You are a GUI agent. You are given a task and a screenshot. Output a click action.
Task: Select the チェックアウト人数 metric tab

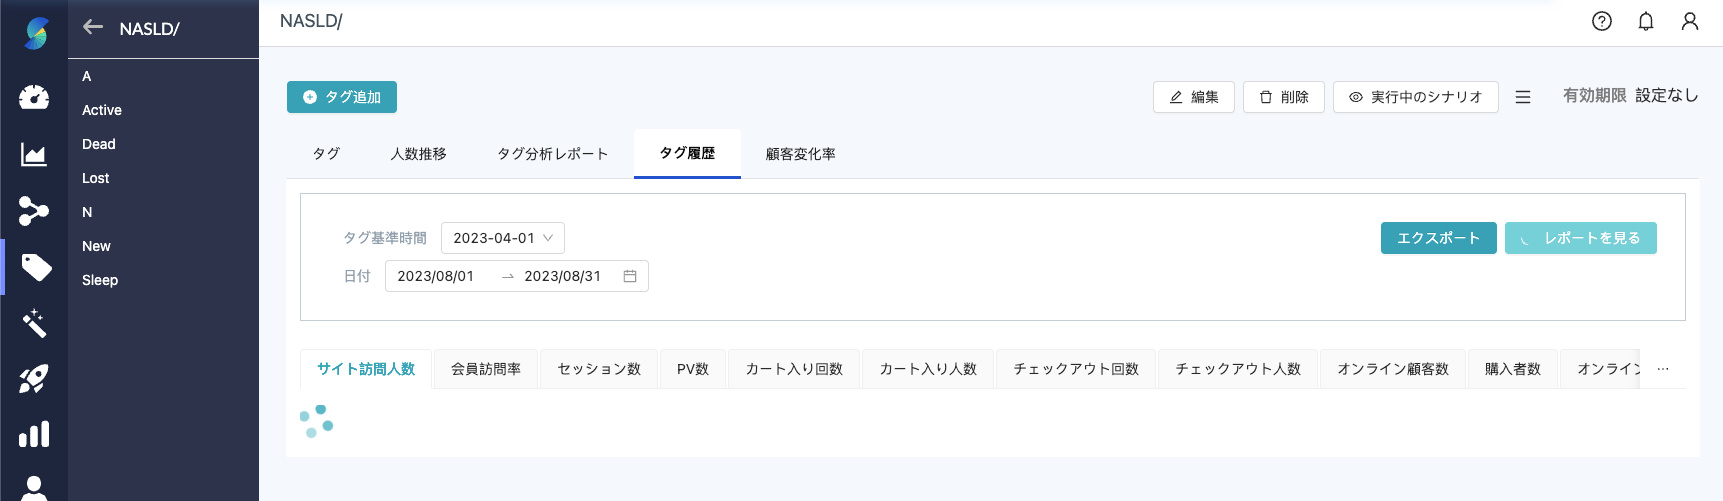pos(1238,369)
